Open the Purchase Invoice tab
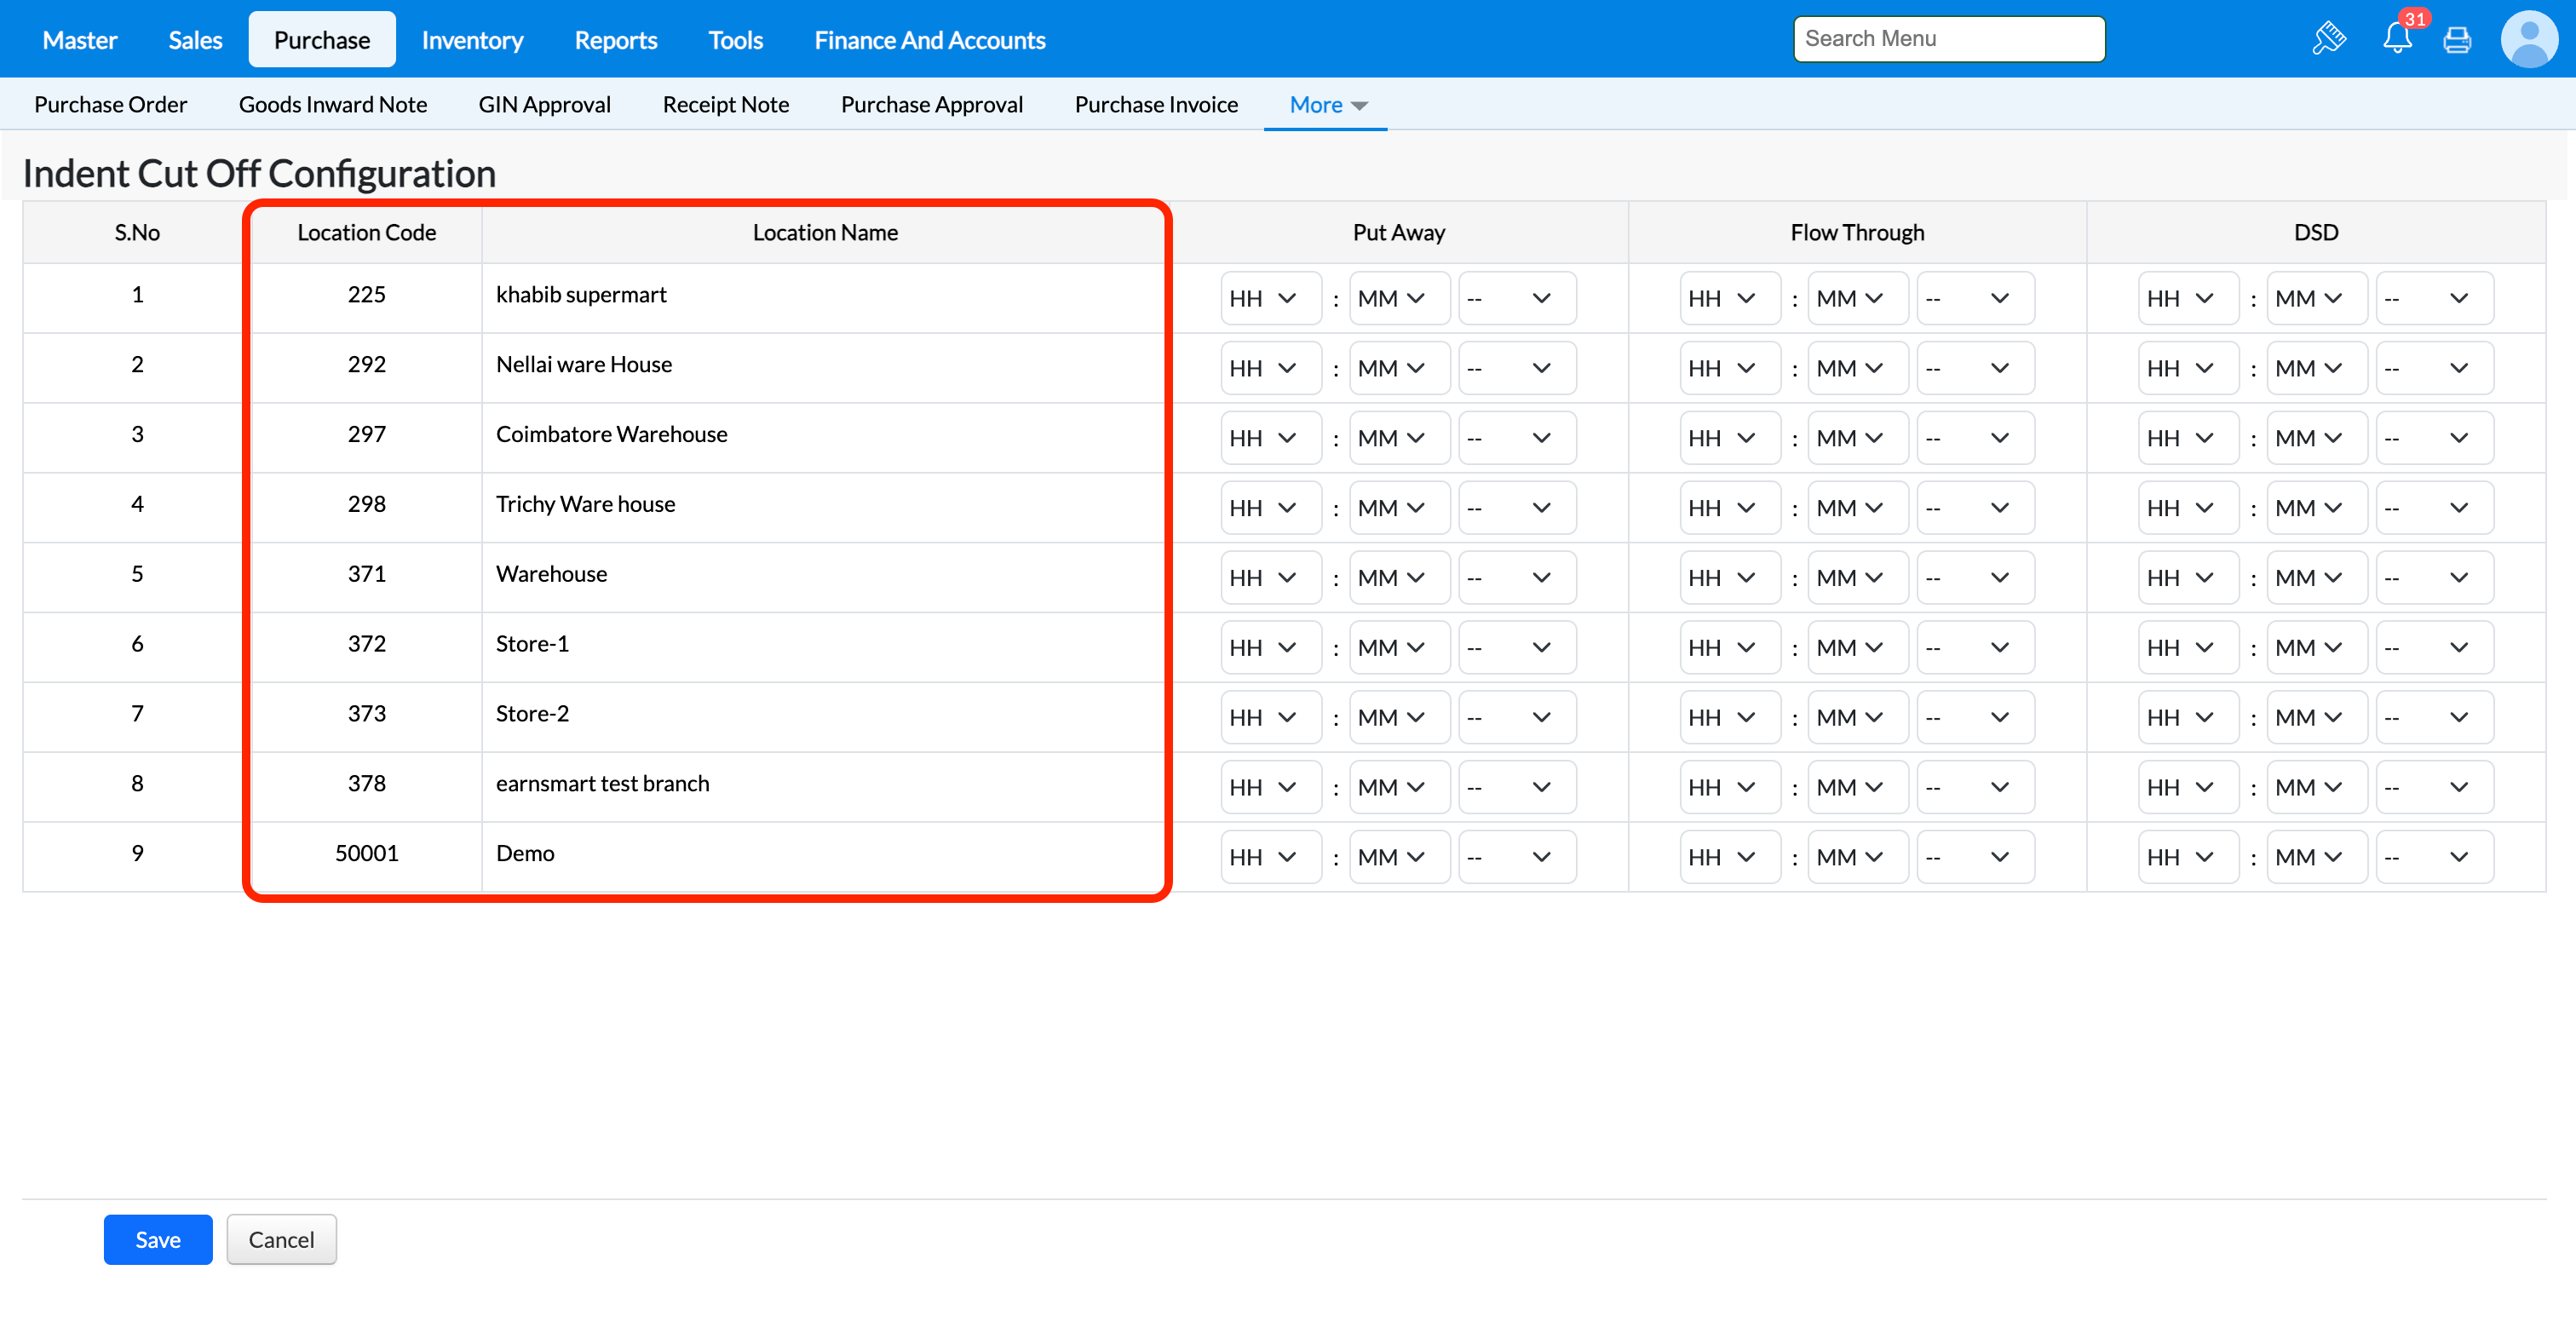2576x1339 pixels. pos(1156,105)
